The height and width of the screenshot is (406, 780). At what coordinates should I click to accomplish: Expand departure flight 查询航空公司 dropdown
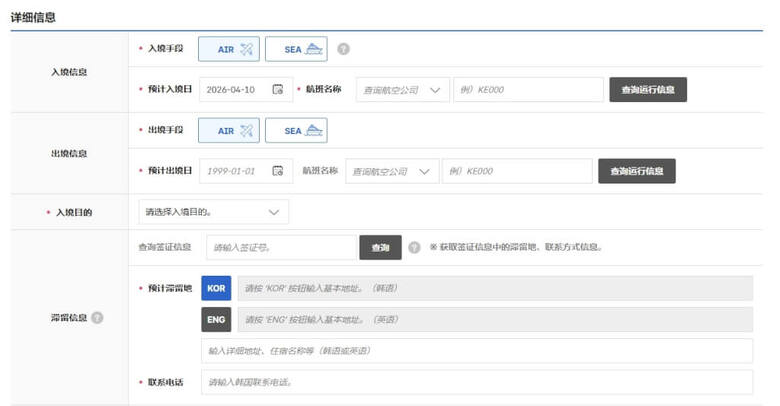pos(392,171)
